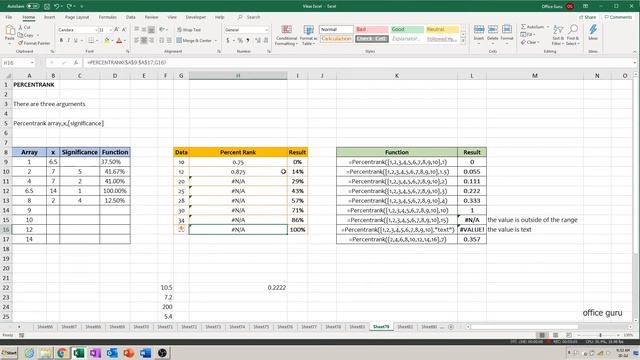Toggle underline formatting
Screen dimensions: 640x360
(x=76, y=40)
